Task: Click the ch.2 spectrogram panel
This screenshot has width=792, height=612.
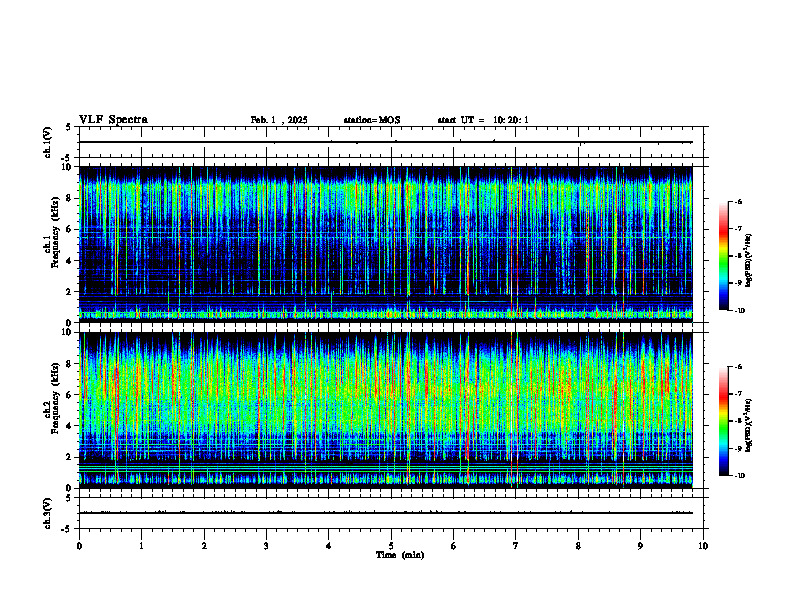Action: click(x=385, y=410)
